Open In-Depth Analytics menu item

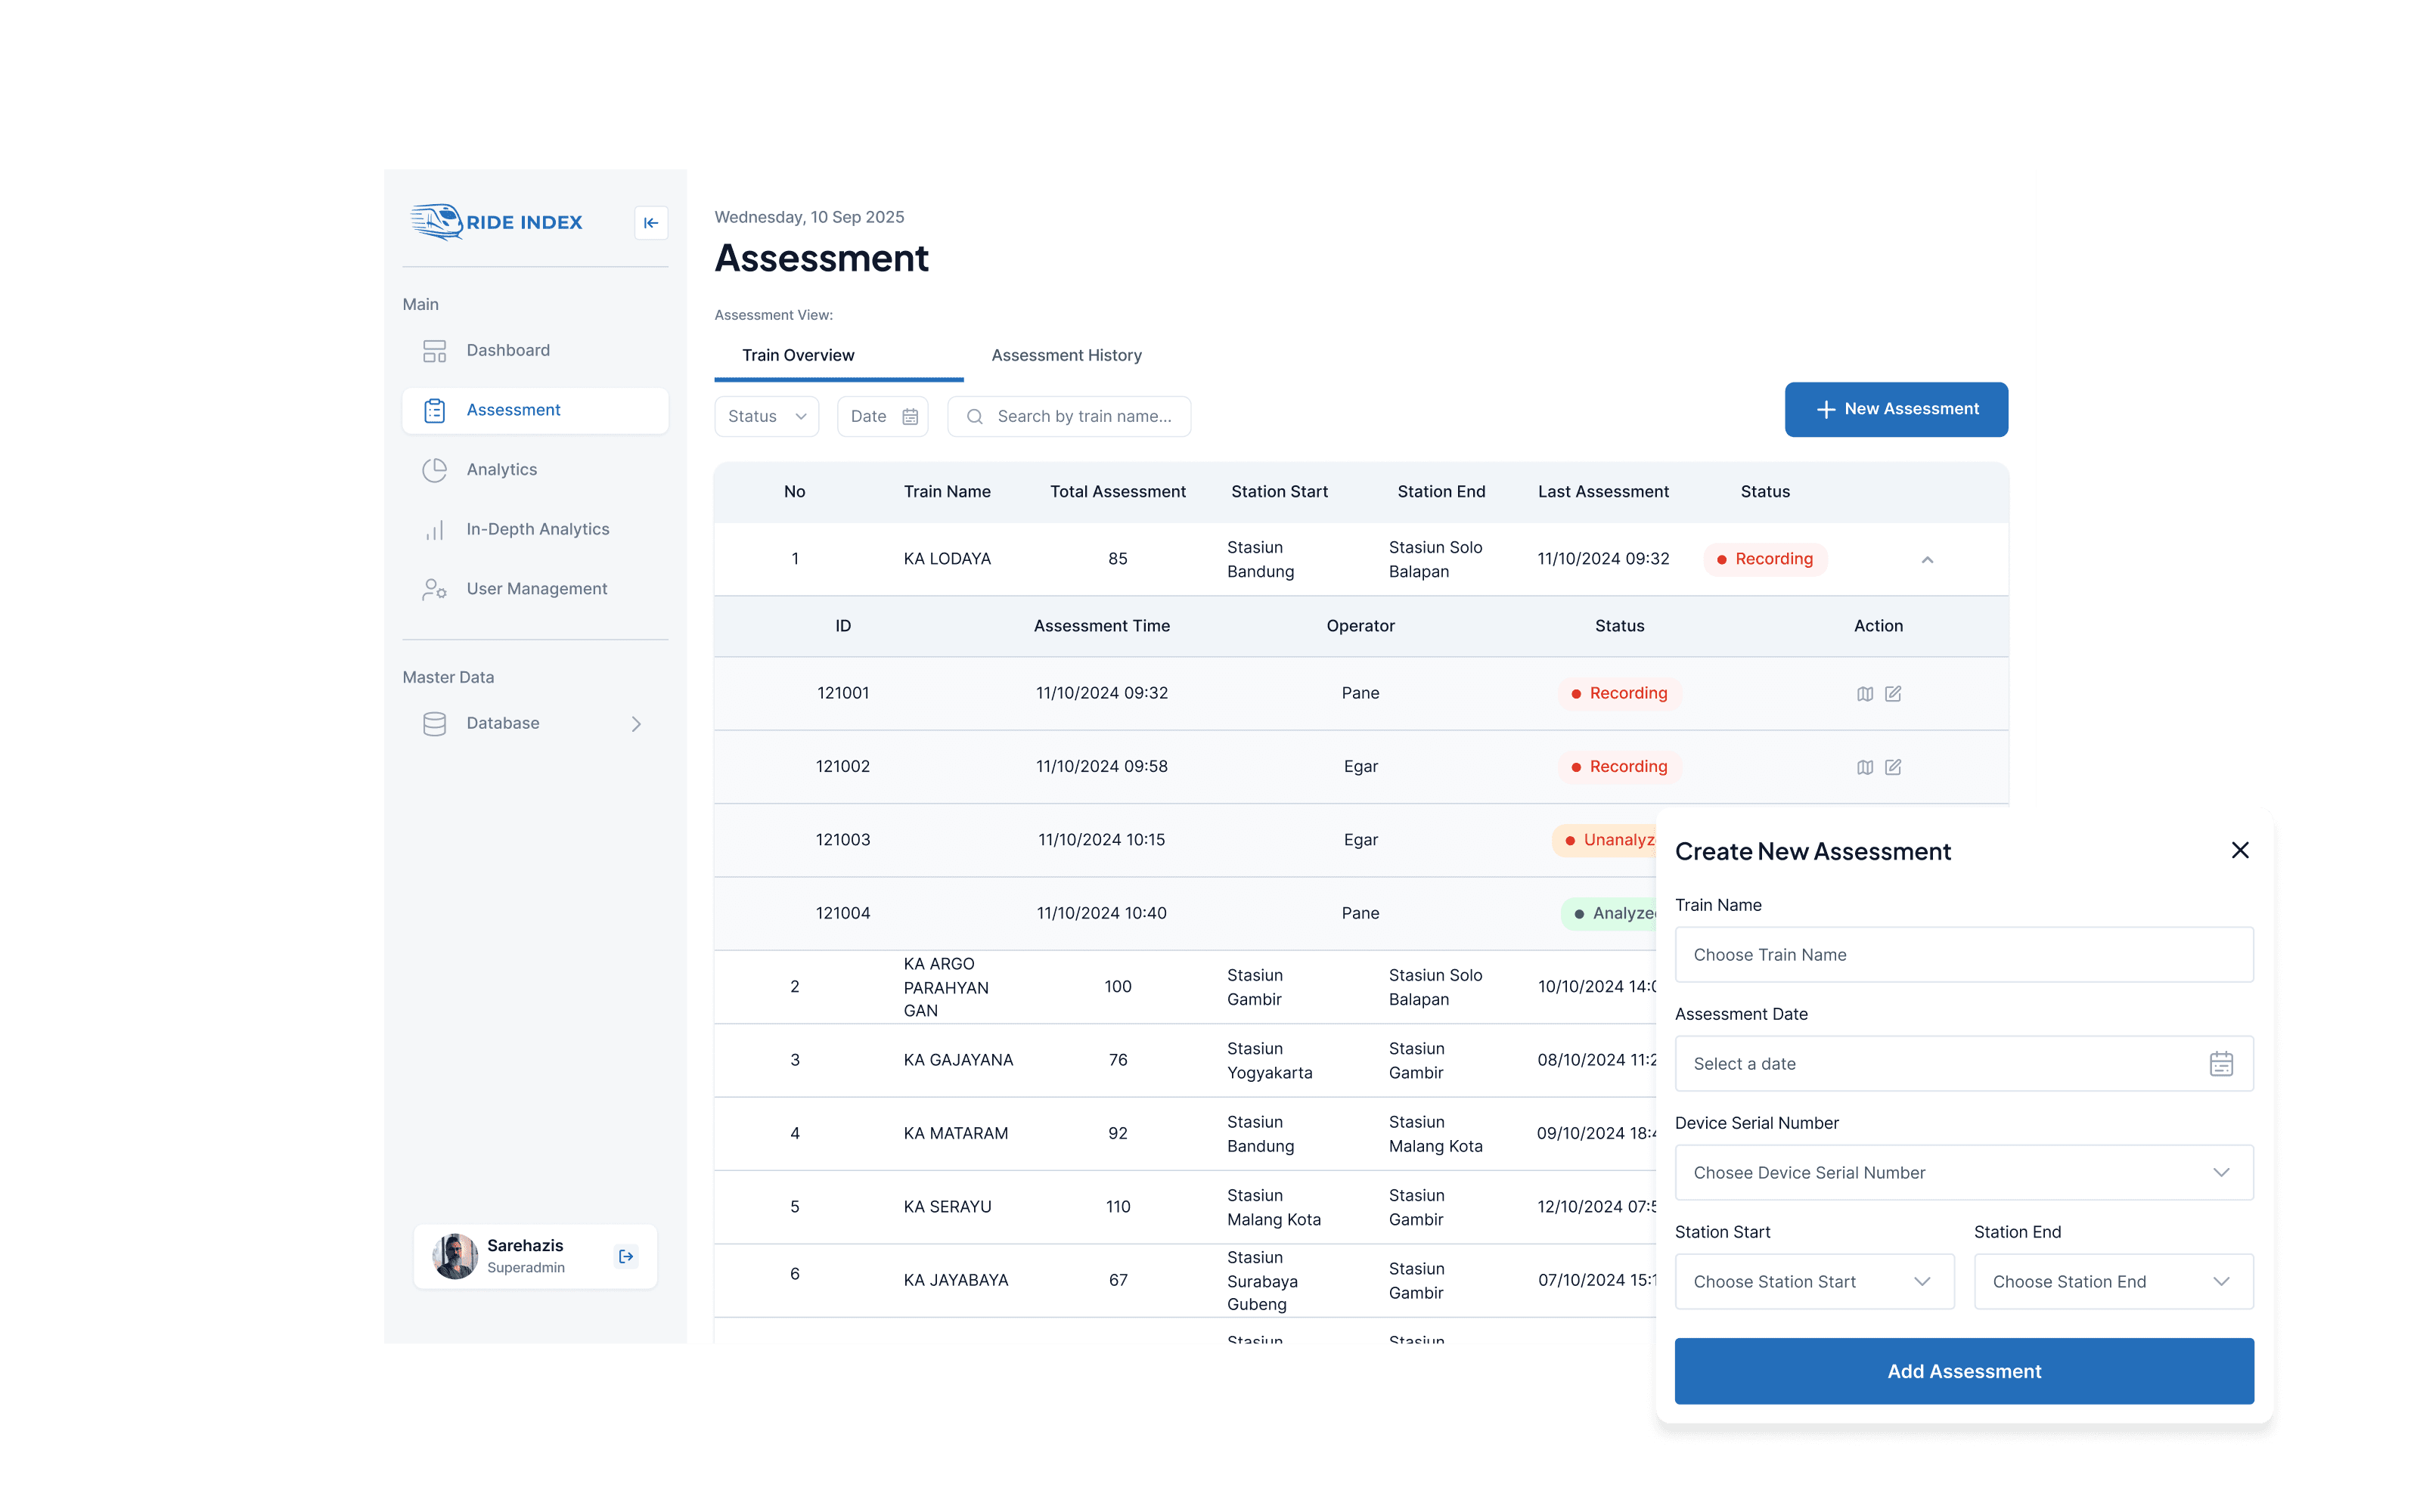(x=535, y=530)
